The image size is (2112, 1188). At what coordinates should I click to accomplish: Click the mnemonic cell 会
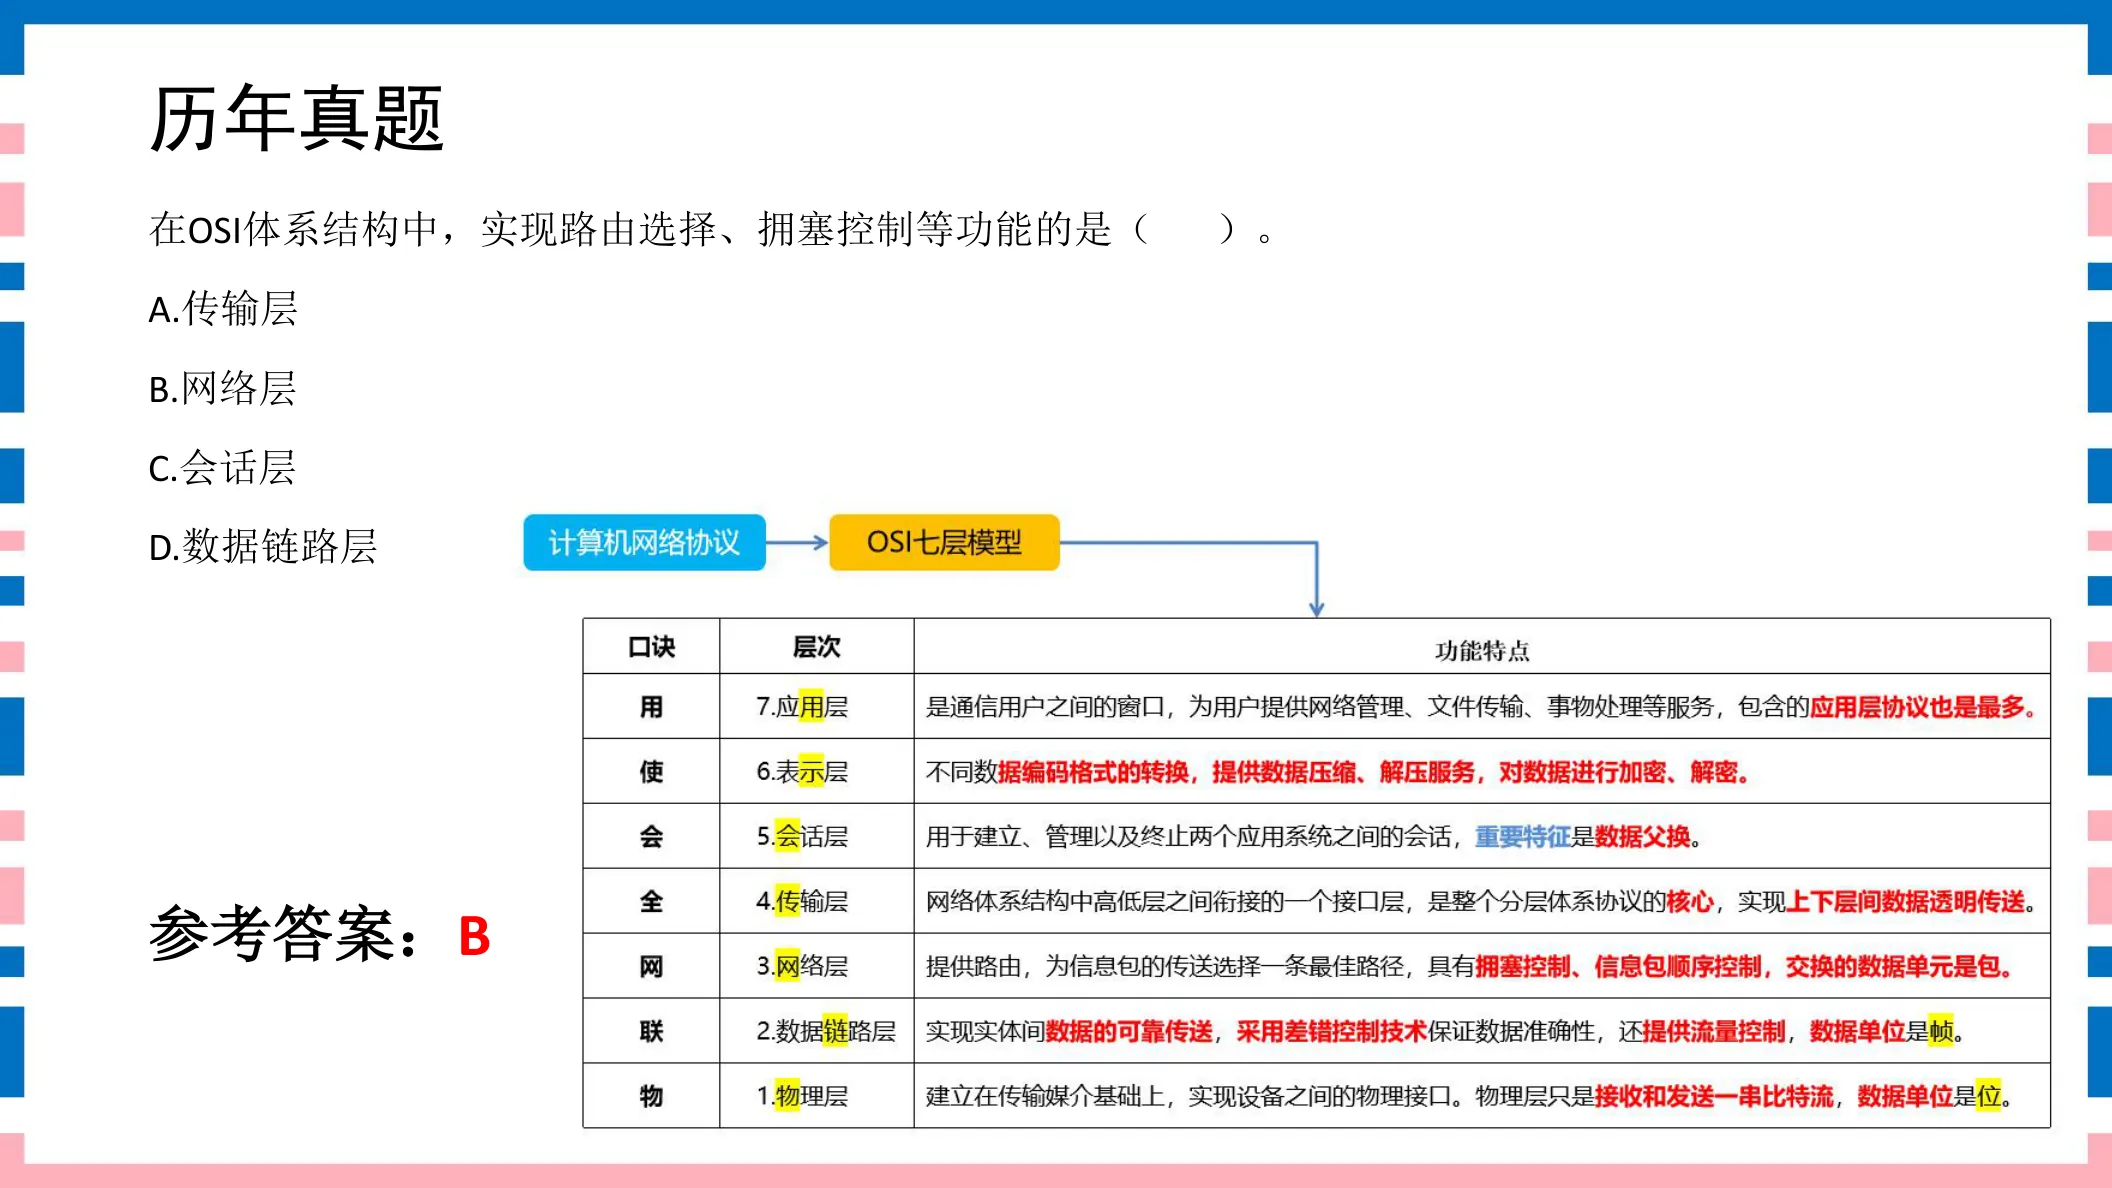tap(651, 836)
